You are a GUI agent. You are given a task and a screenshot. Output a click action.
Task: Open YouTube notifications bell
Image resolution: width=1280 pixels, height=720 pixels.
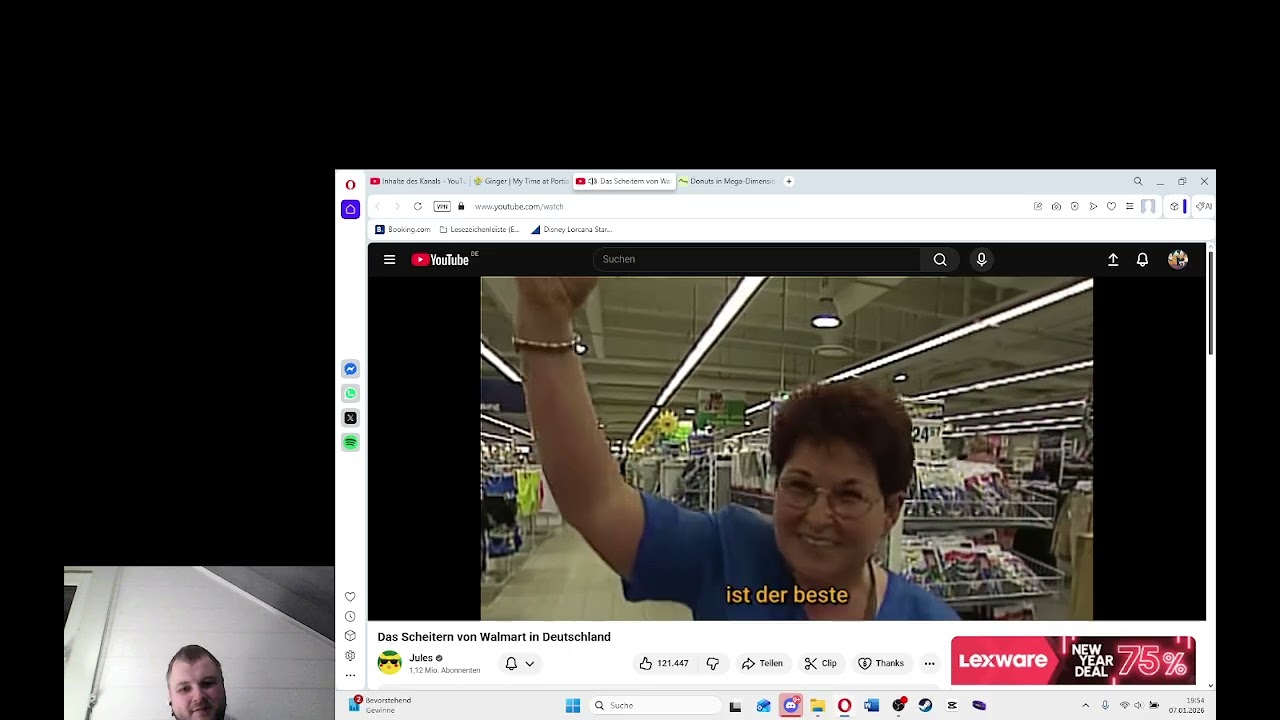click(x=1142, y=259)
